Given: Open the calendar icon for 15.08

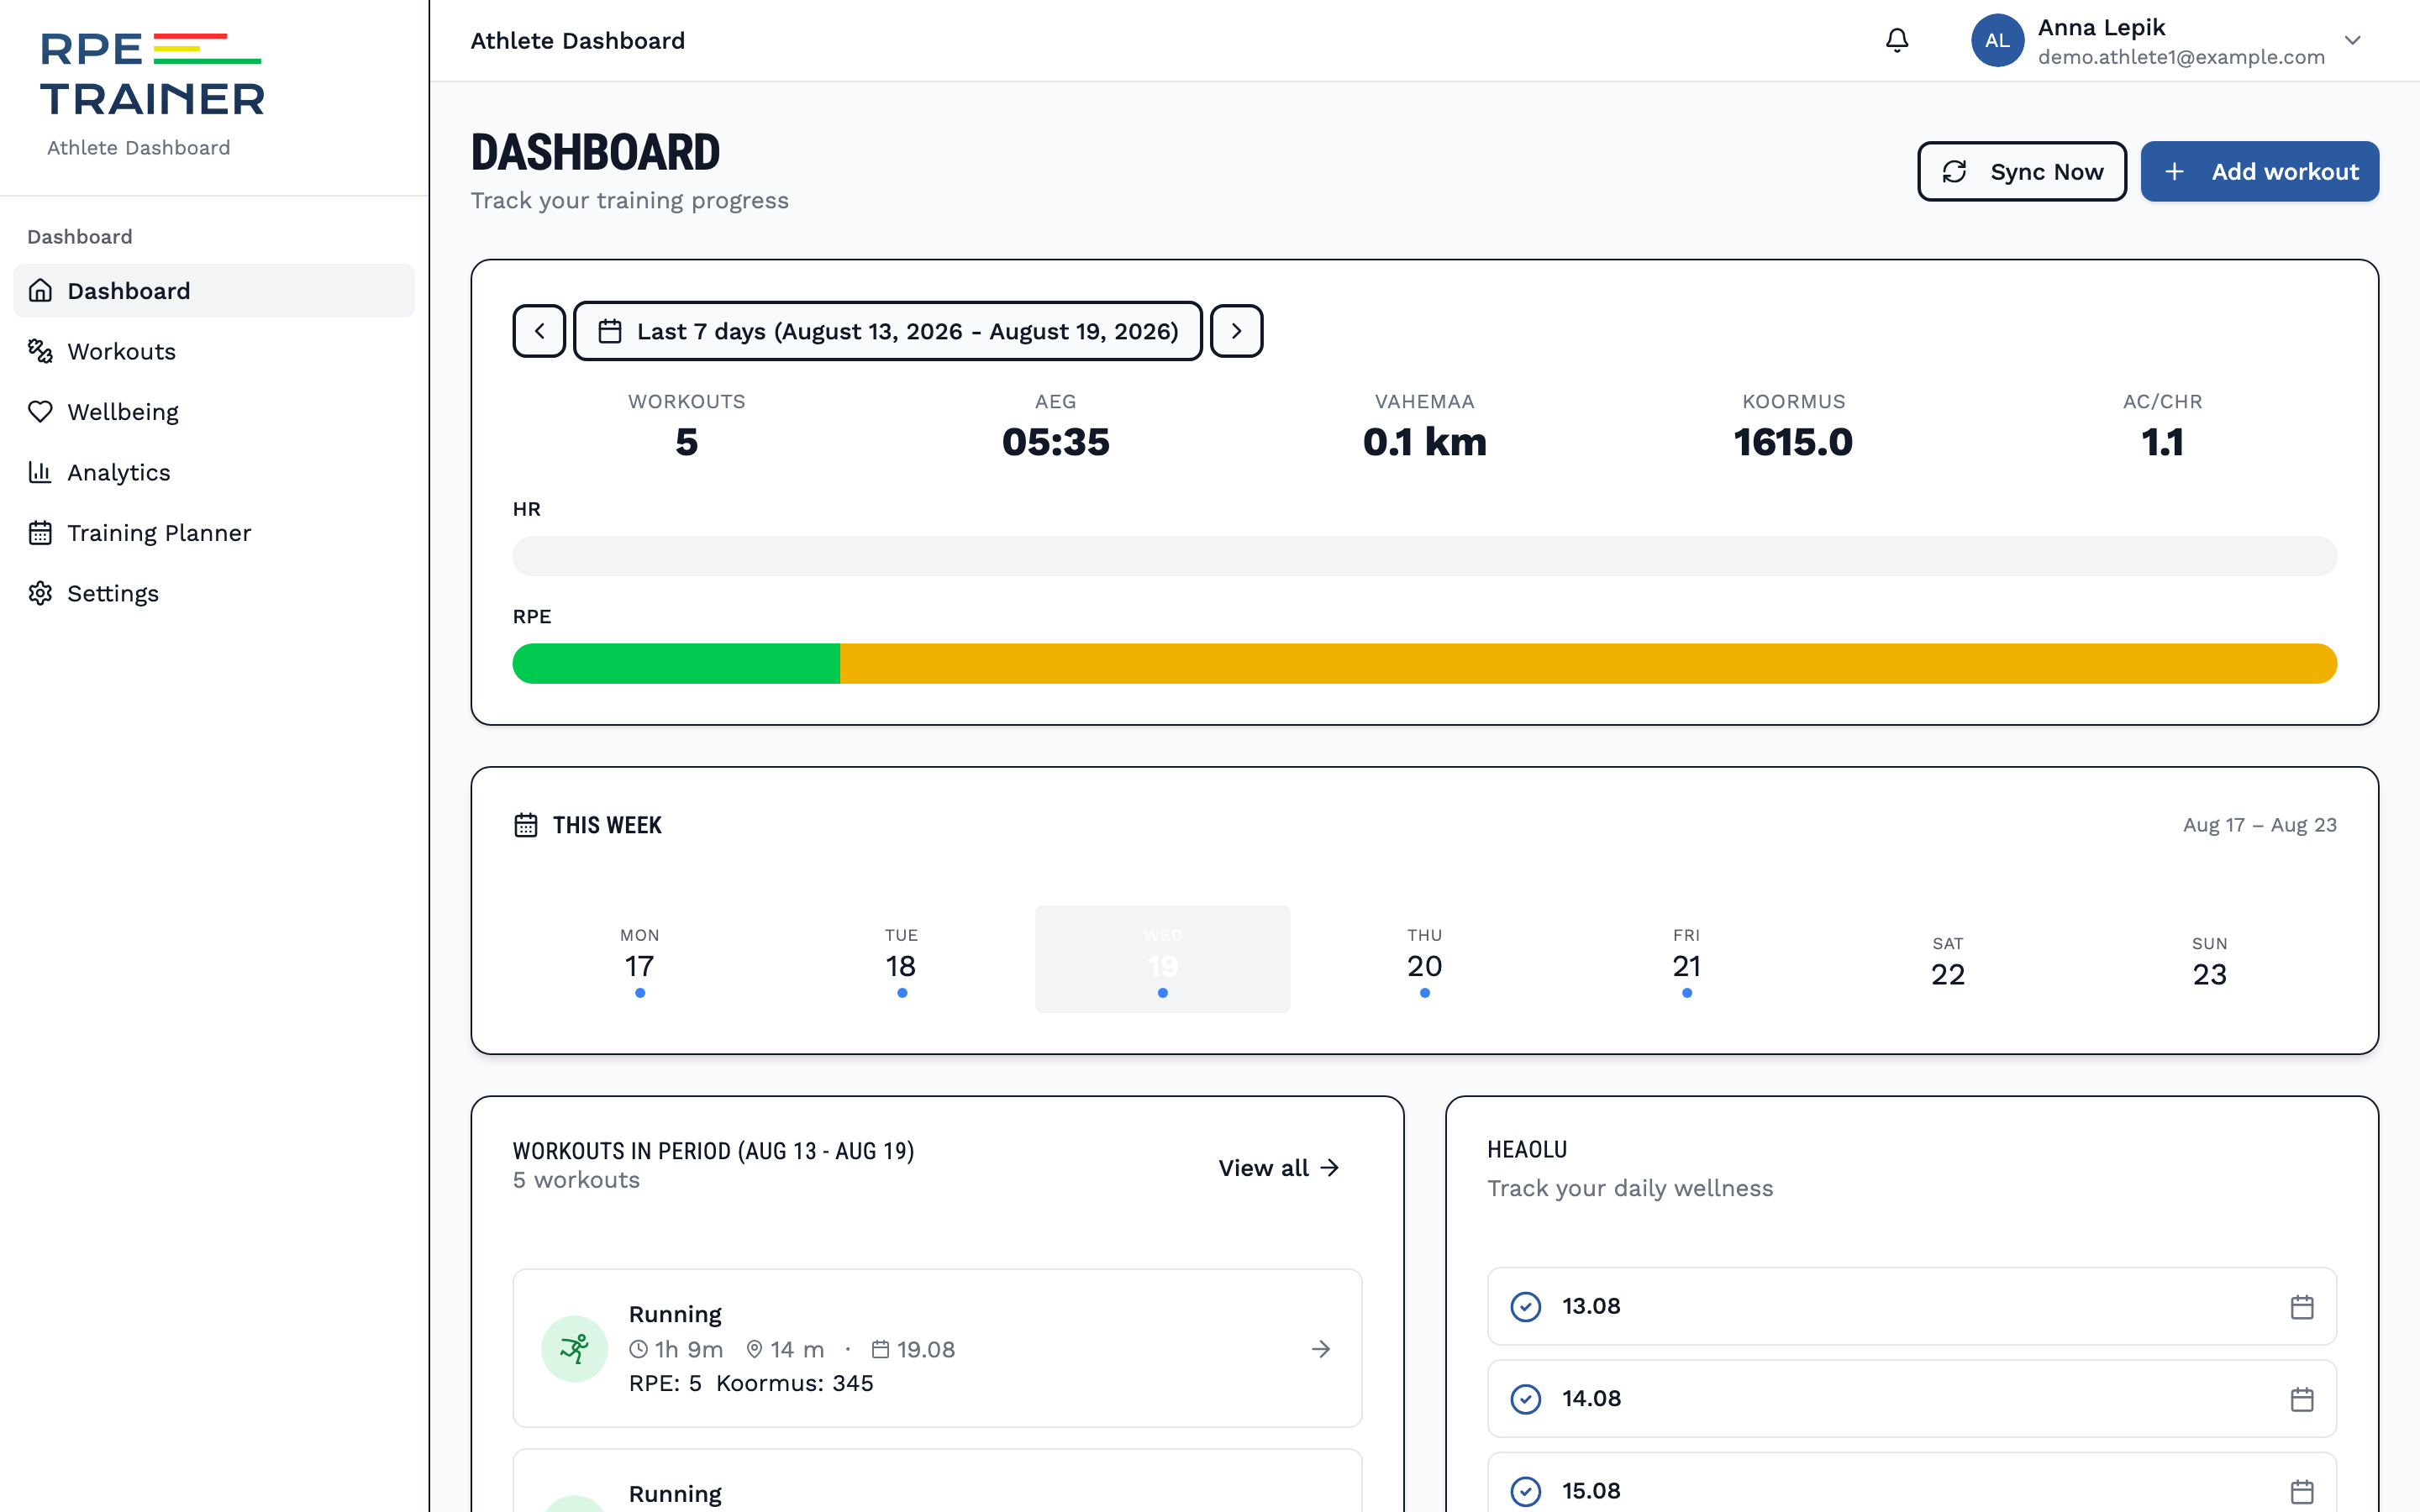Looking at the screenshot, I should pos(2302,1491).
